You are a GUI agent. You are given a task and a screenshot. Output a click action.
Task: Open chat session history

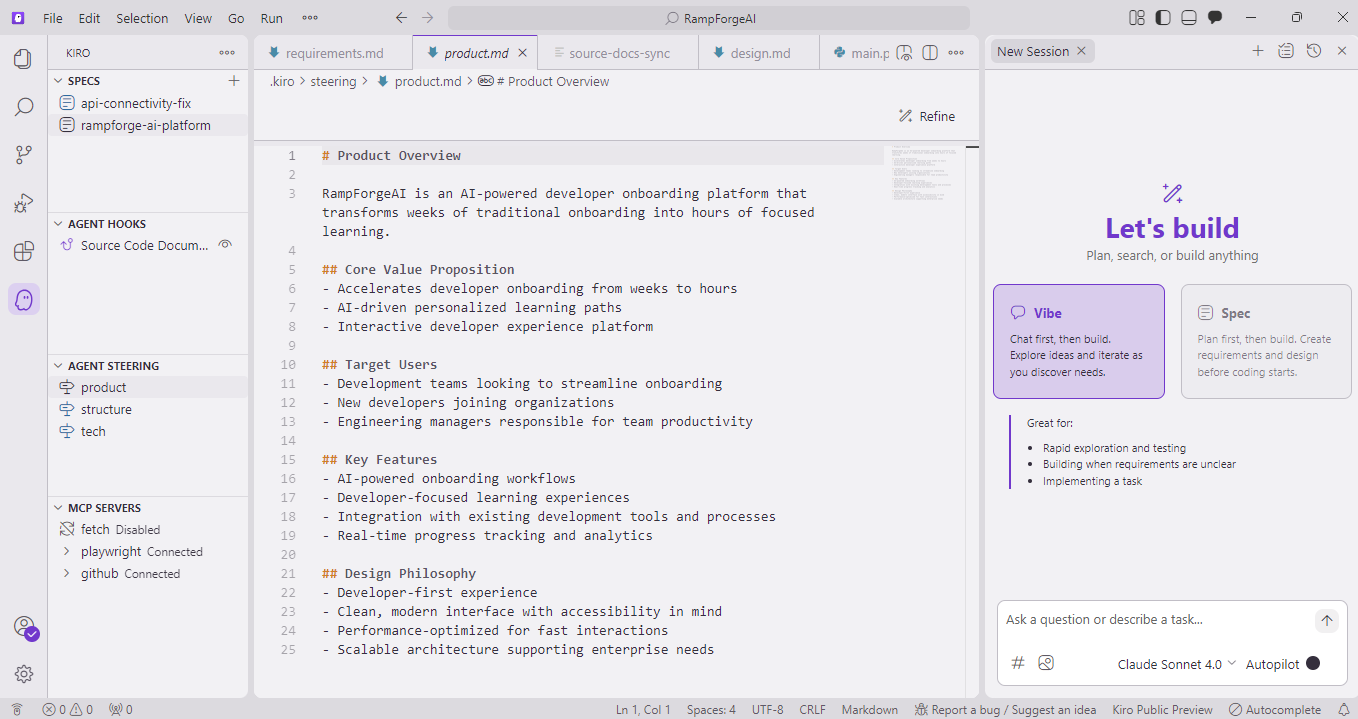click(x=1314, y=51)
